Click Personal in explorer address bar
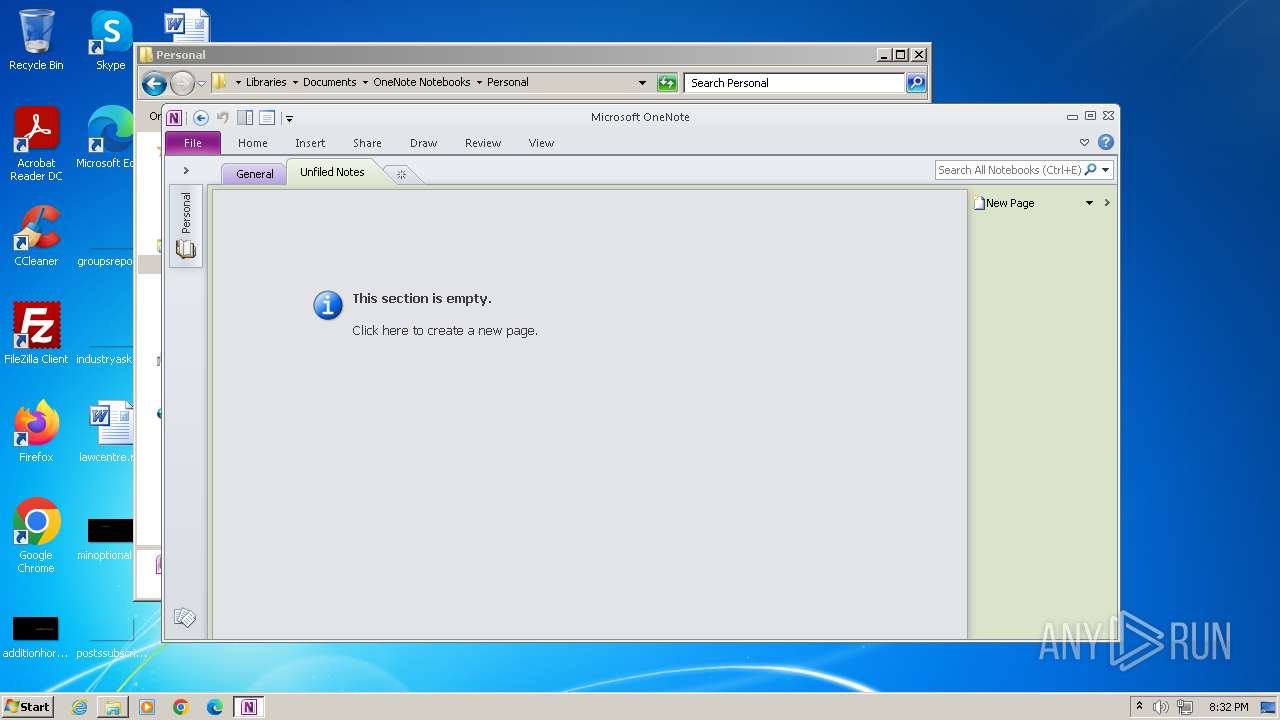The image size is (1280, 720). point(508,83)
